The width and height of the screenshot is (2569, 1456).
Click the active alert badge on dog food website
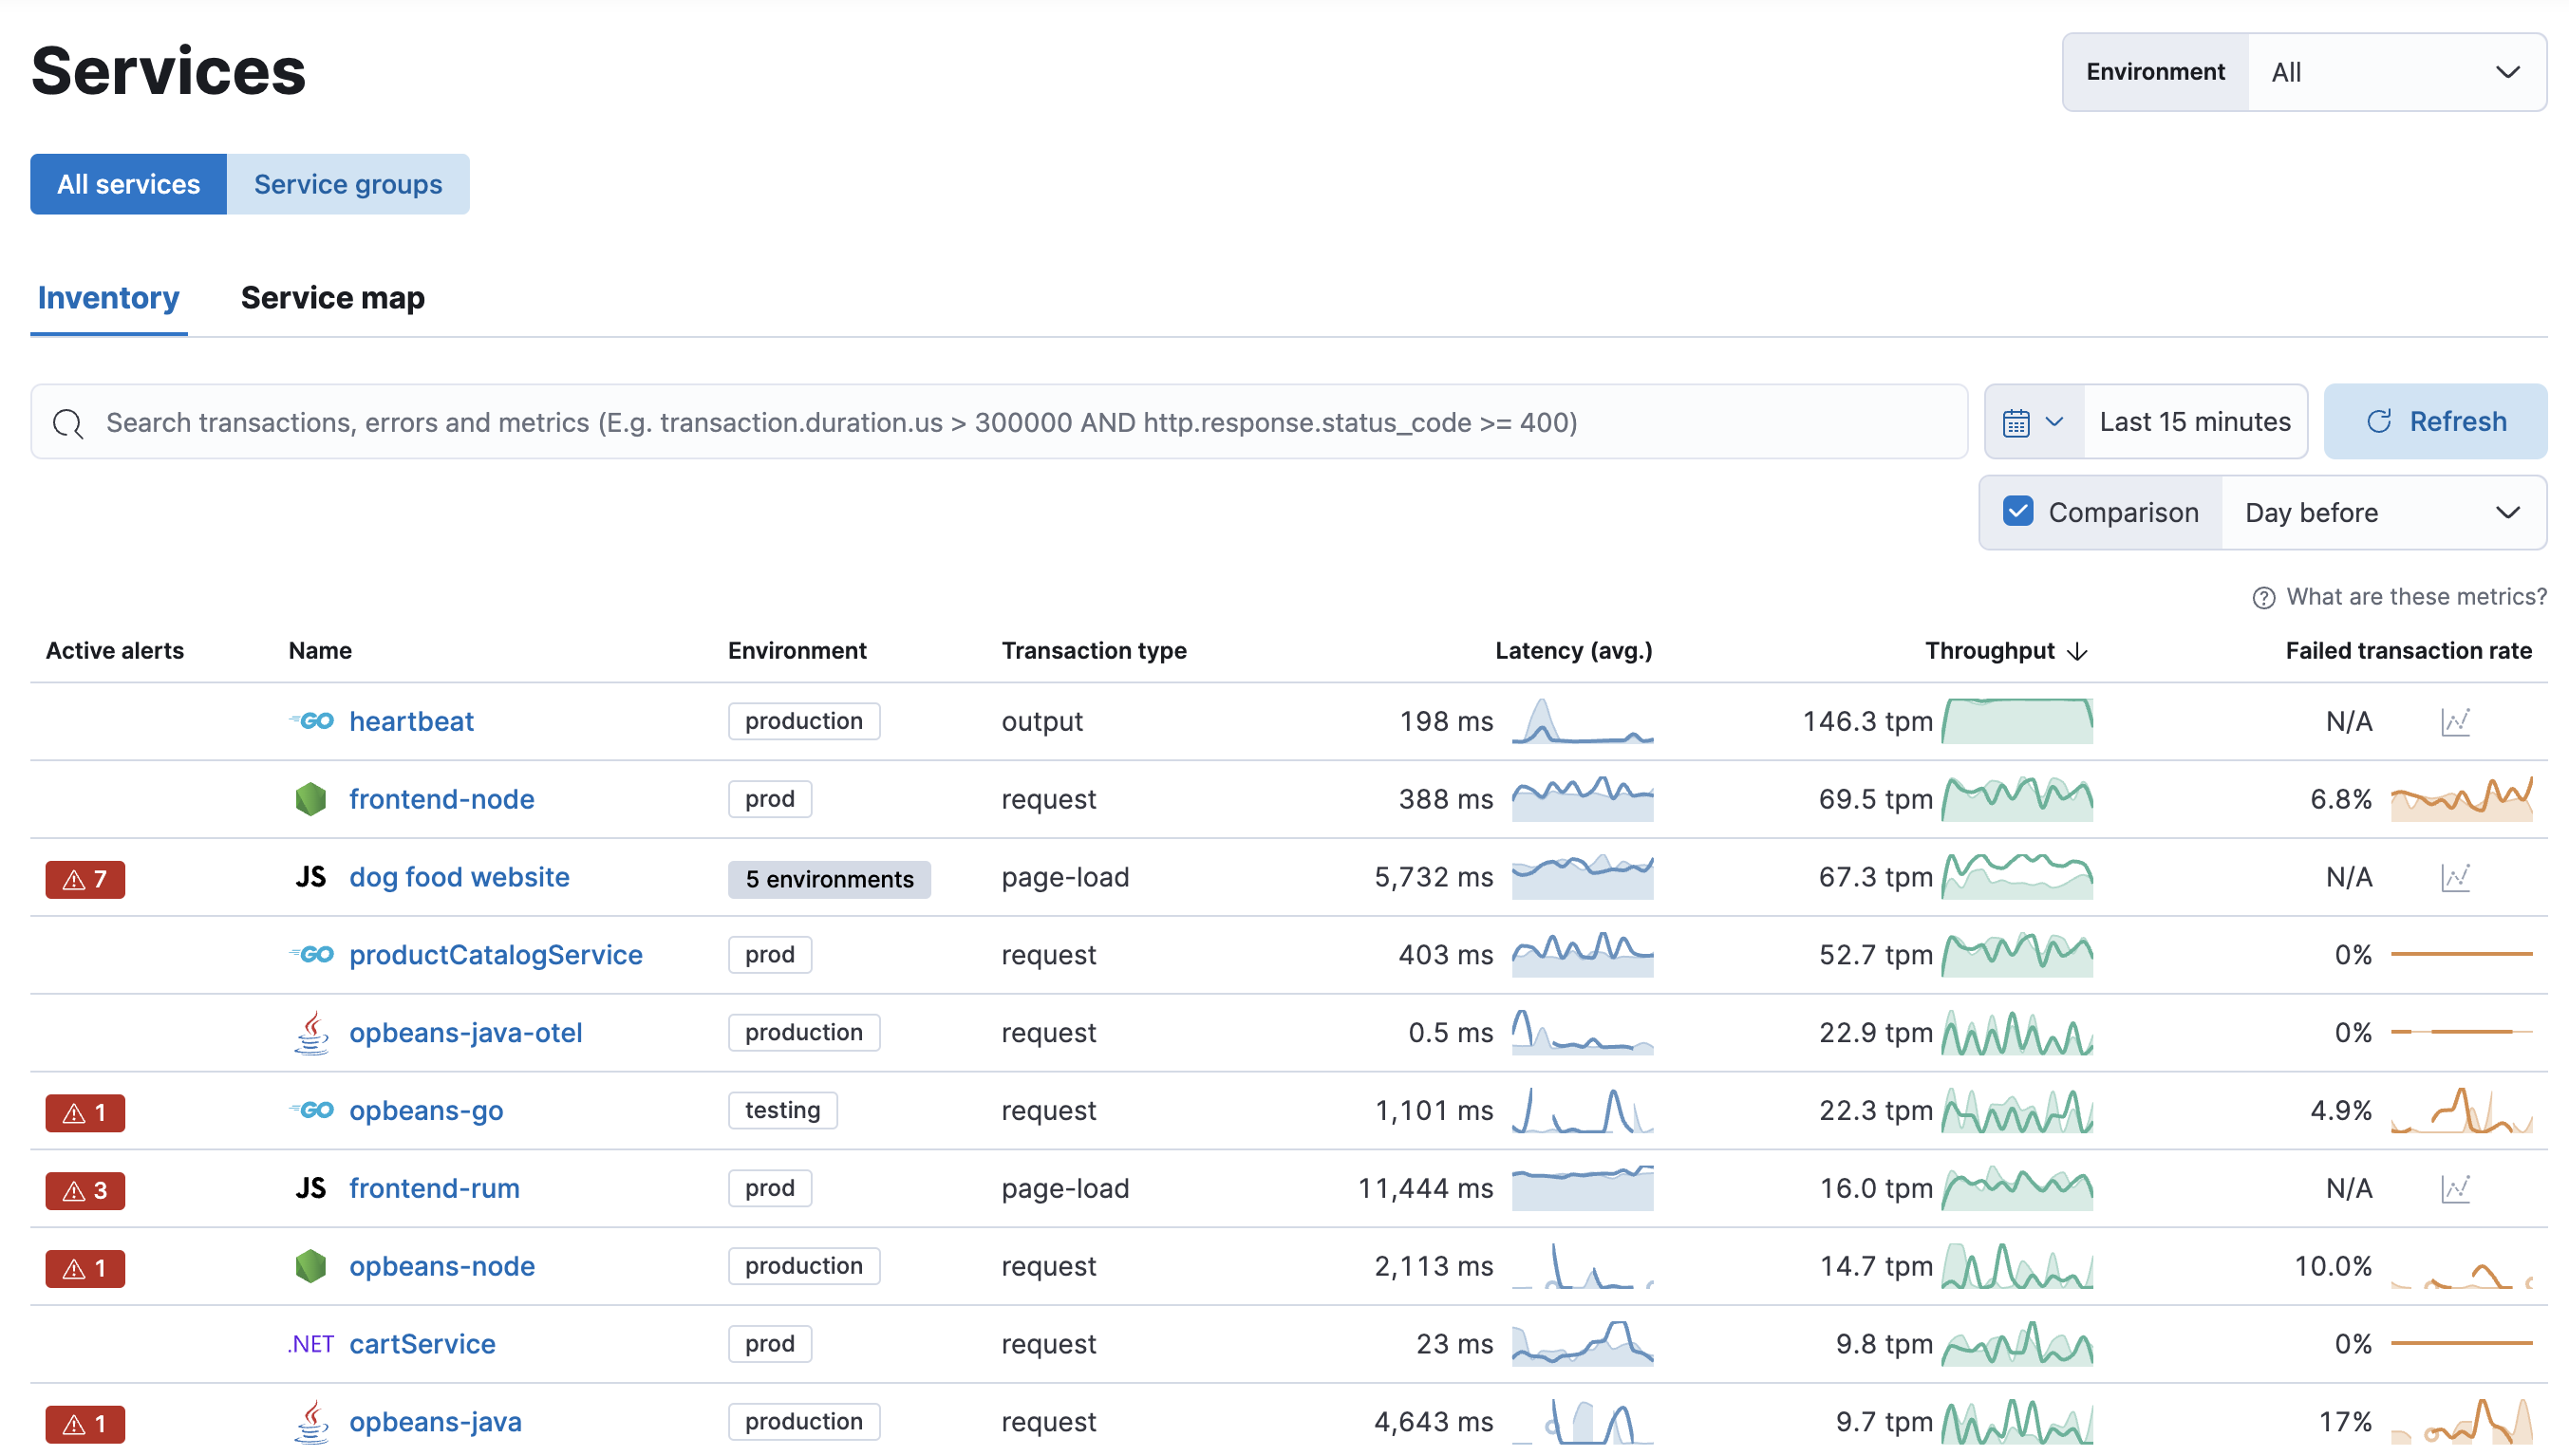84,877
